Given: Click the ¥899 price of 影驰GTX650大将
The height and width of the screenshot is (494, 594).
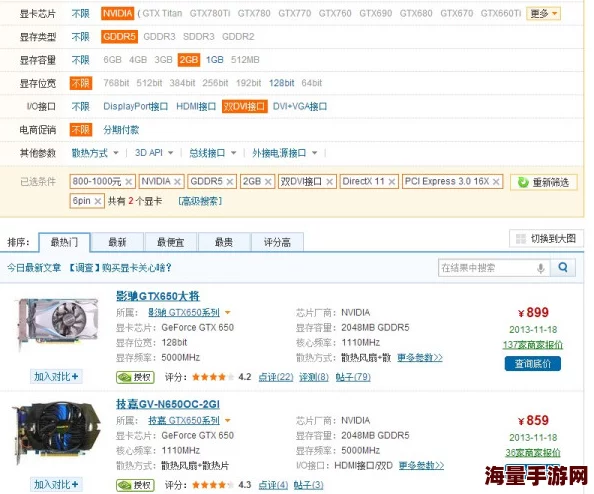Looking at the screenshot, I should coord(533,313).
